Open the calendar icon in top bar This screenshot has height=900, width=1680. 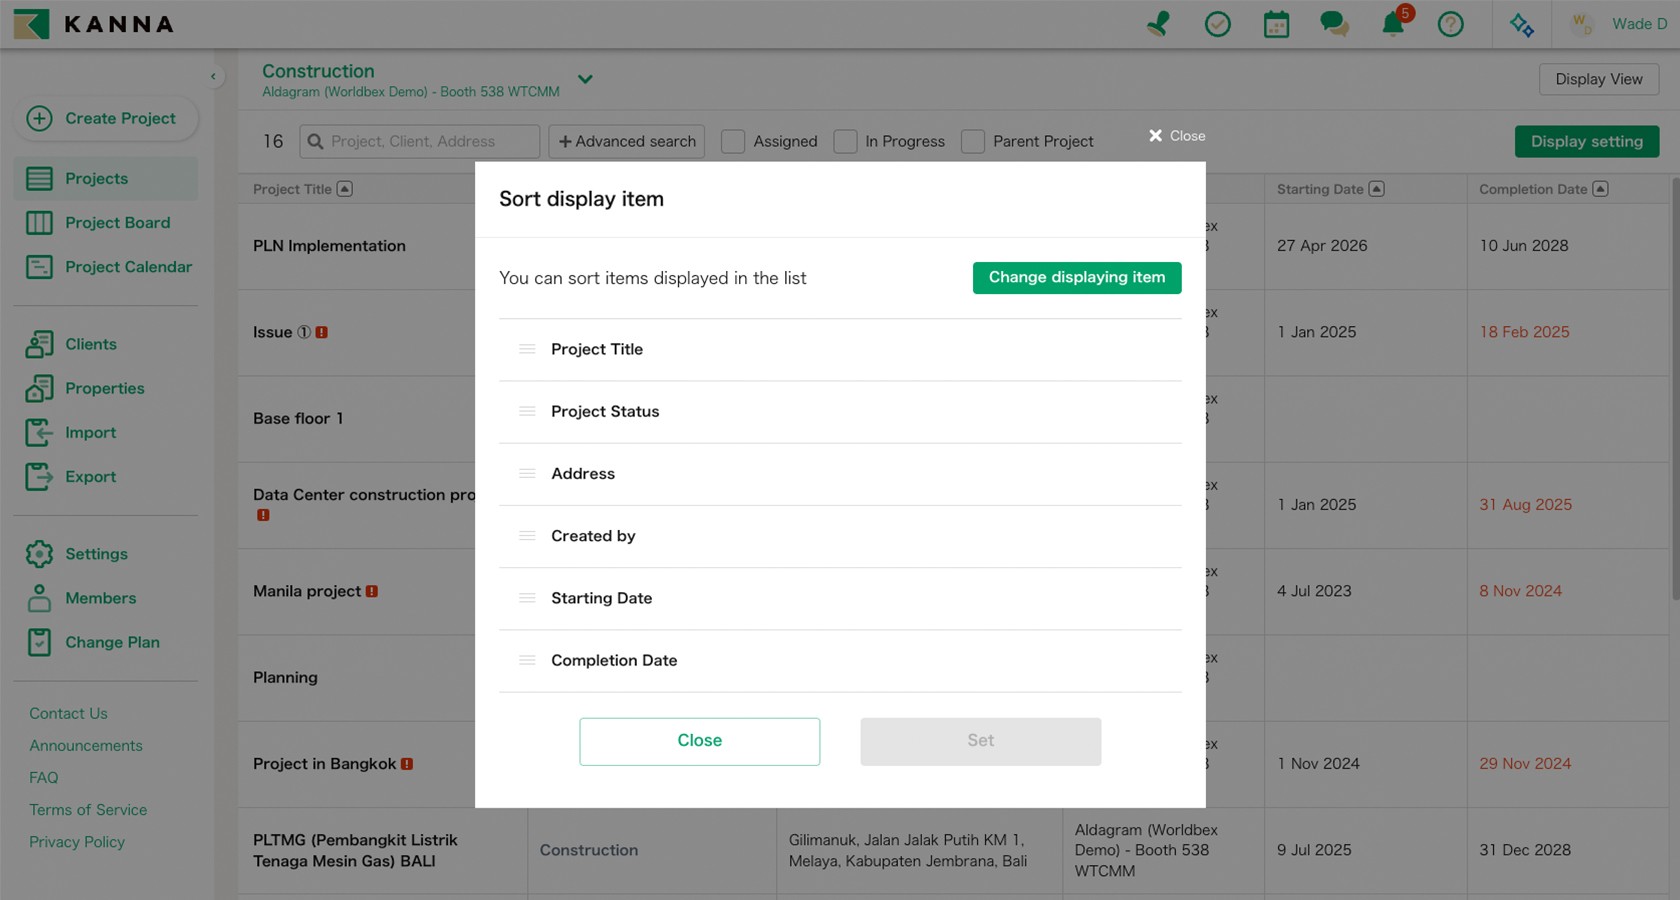pos(1276,24)
